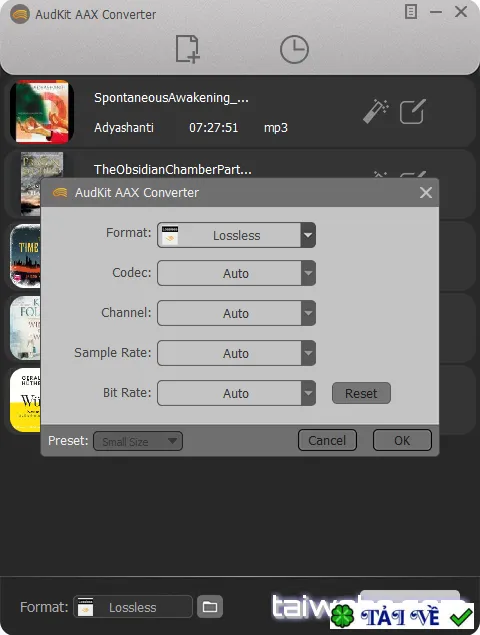480x635 pixels.
Task: Click the AudKit logo in main title bar
Action: (20, 15)
